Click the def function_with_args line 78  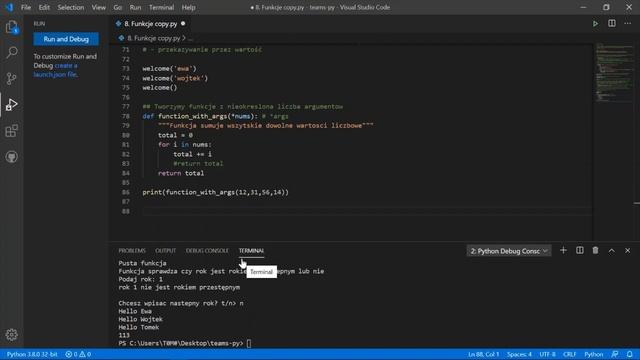pyautogui.click(x=216, y=116)
